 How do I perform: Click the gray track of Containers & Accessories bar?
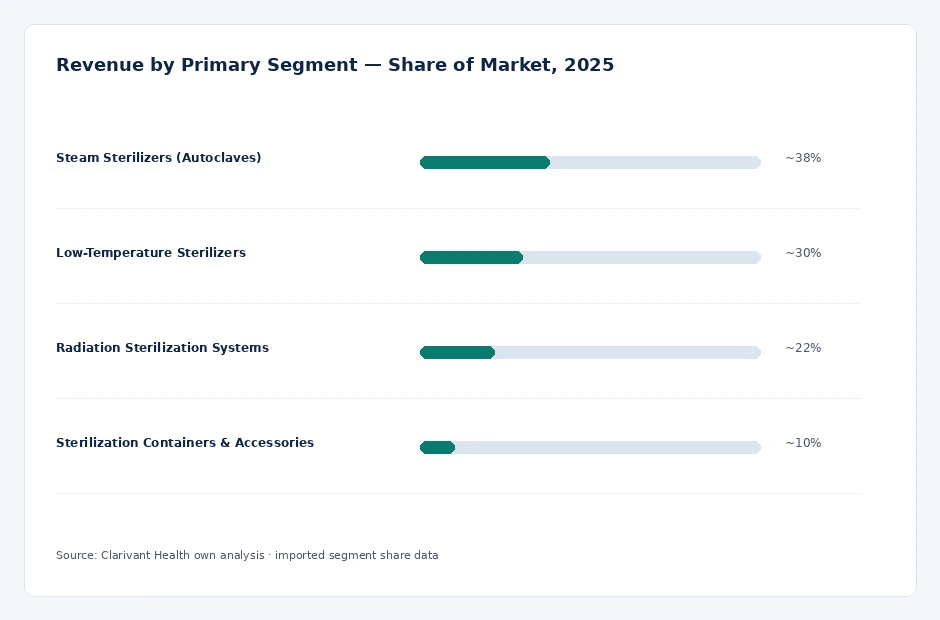(x=608, y=447)
